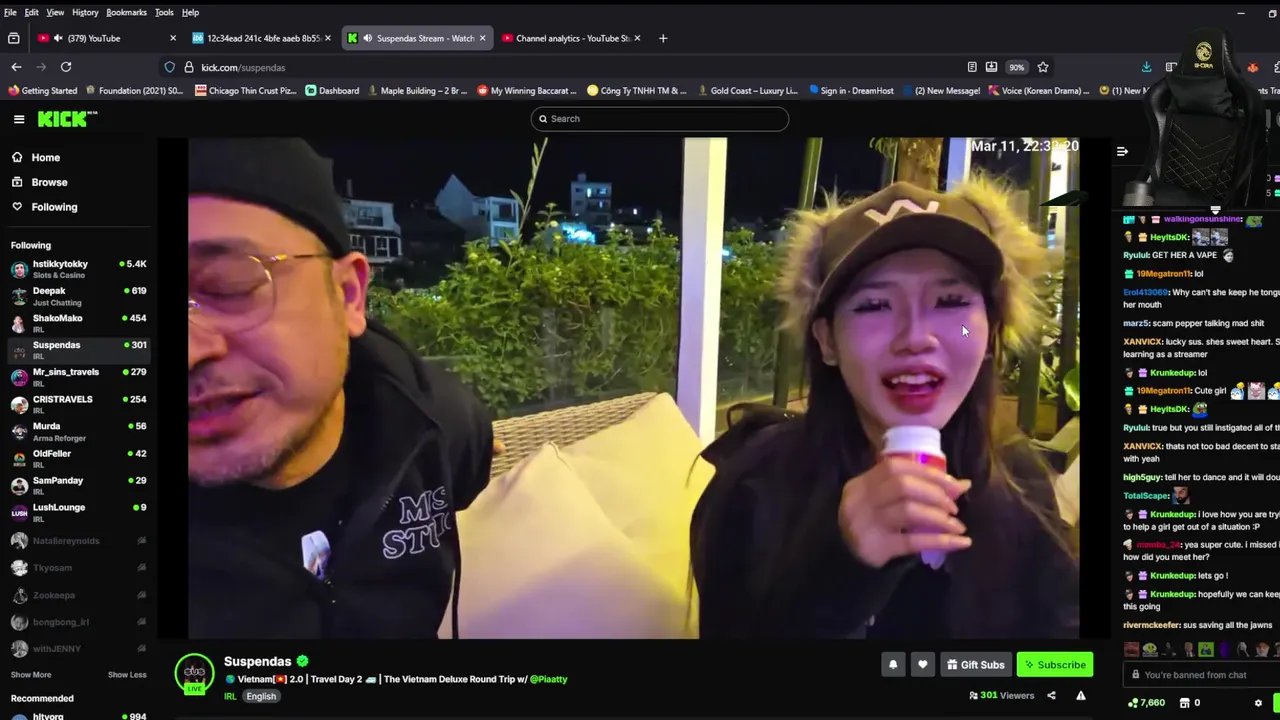This screenshot has height=720, width=1280.
Task: Open offline Nataliereynolds channel
Action: coord(78,541)
